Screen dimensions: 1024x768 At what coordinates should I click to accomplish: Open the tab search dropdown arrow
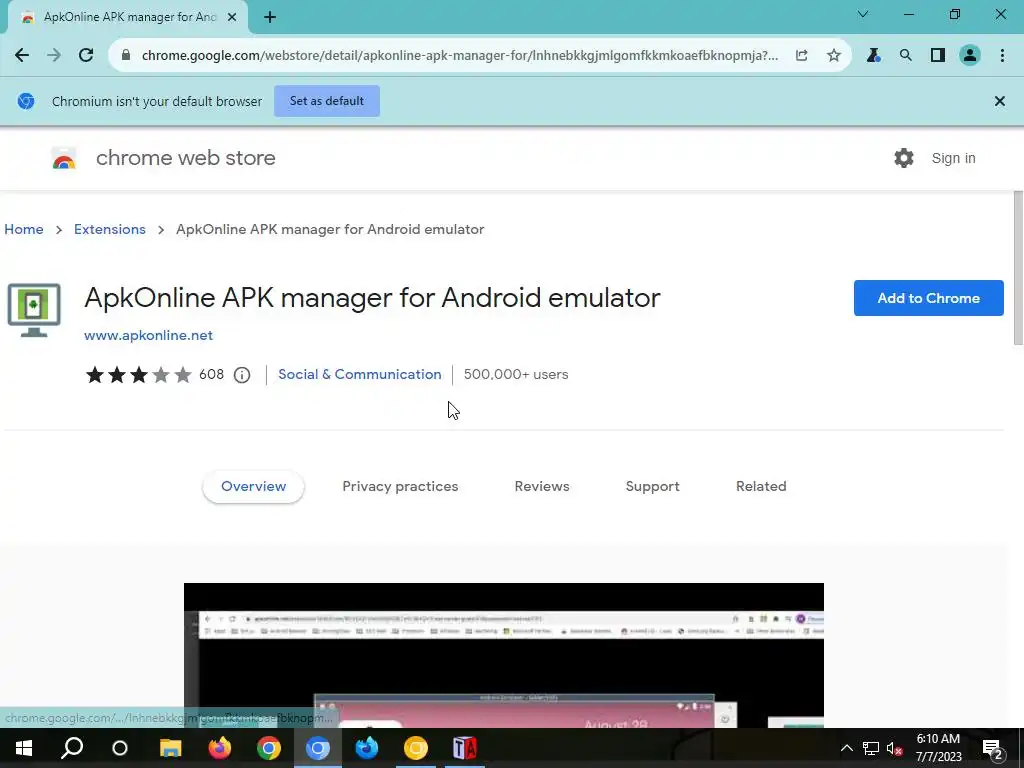click(863, 14)
